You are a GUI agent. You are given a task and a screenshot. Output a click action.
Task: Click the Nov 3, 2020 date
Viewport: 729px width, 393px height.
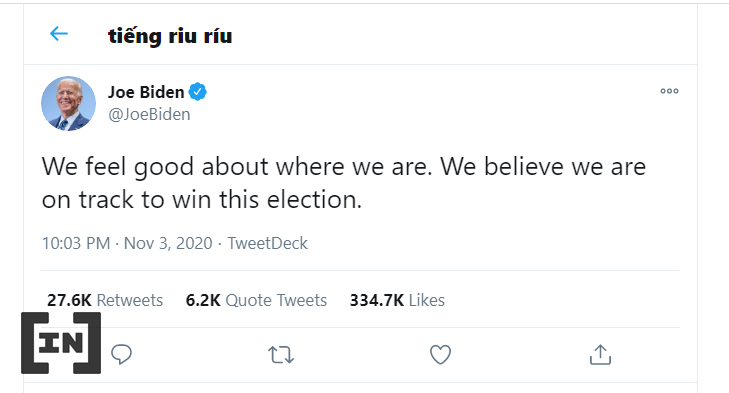point(168,243)
